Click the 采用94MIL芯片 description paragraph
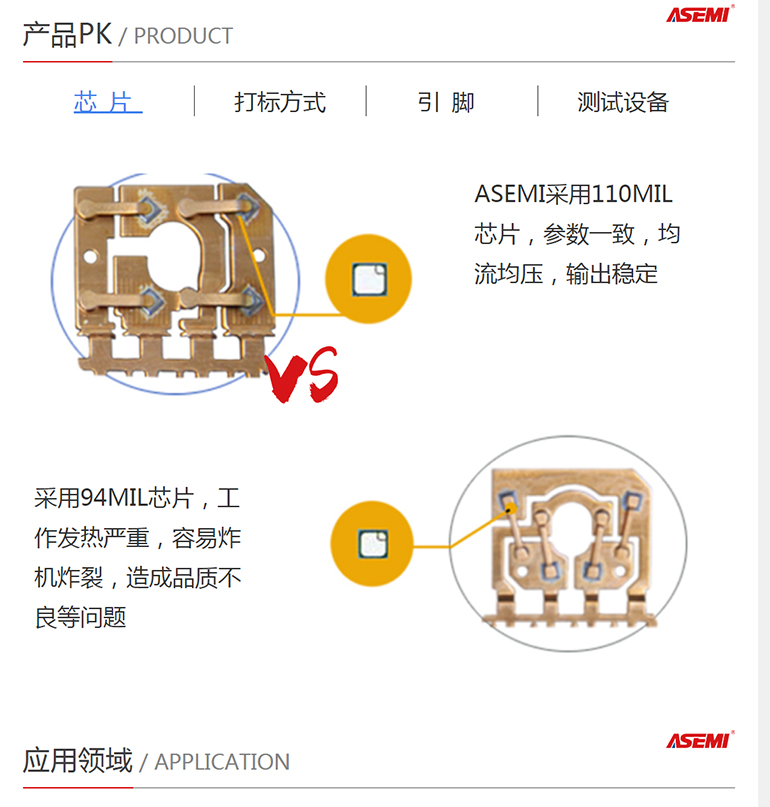Image resolution: width=770 pixels, height=807 pixels. [137, 558]
